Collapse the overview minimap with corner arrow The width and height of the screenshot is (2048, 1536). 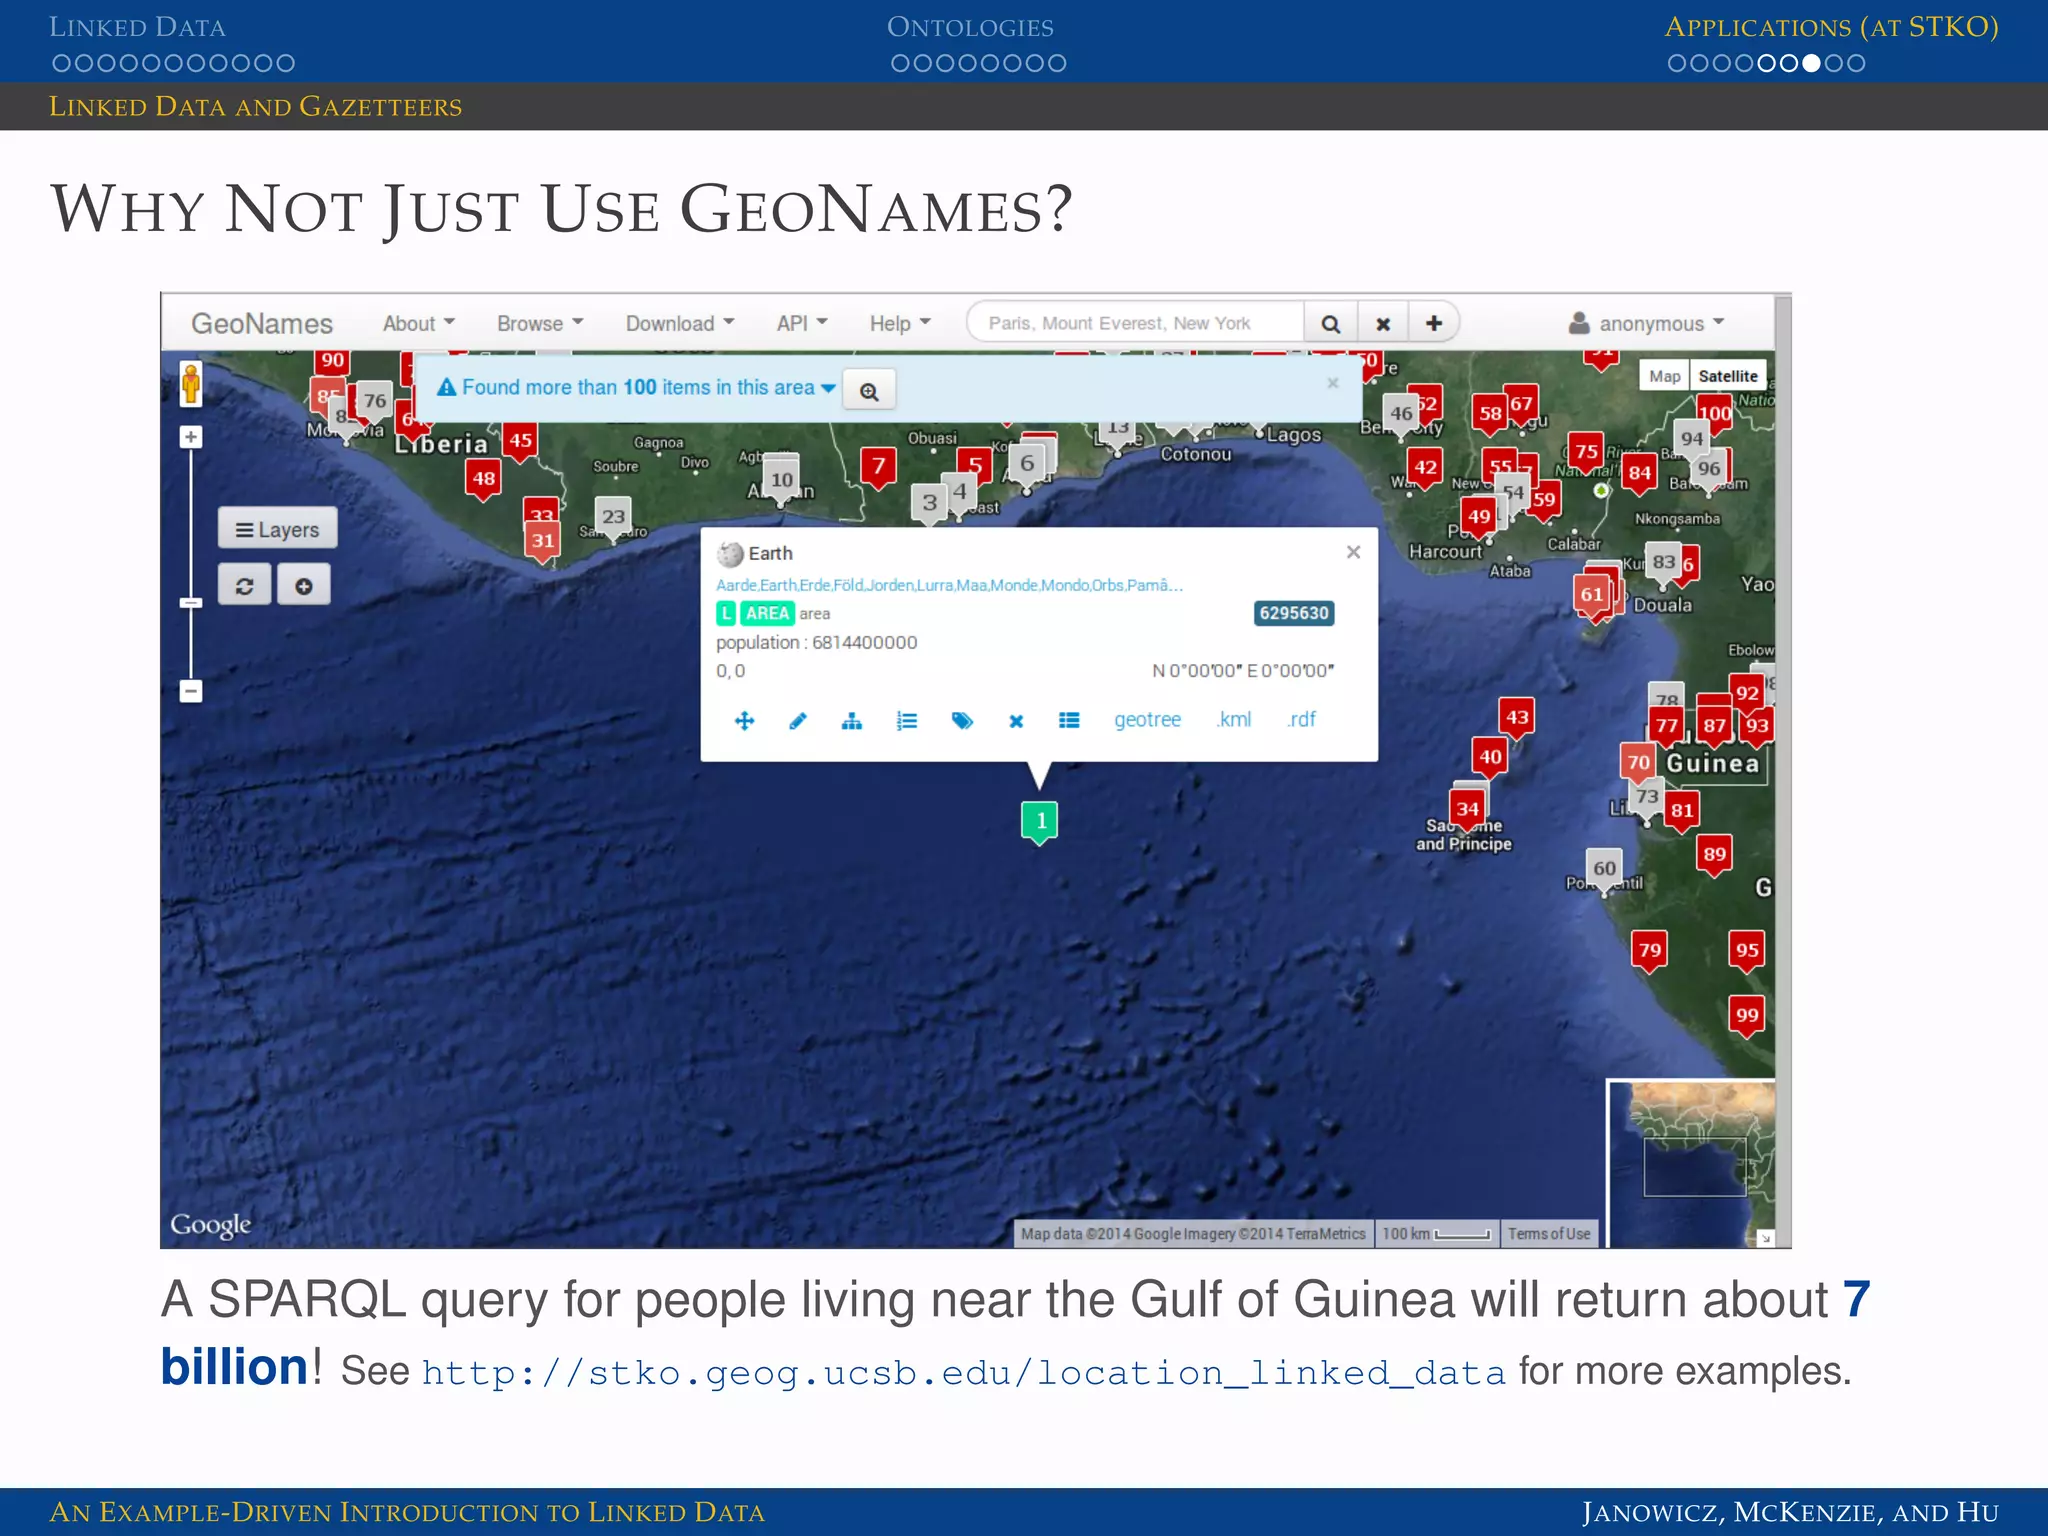click(1766, 1238)
